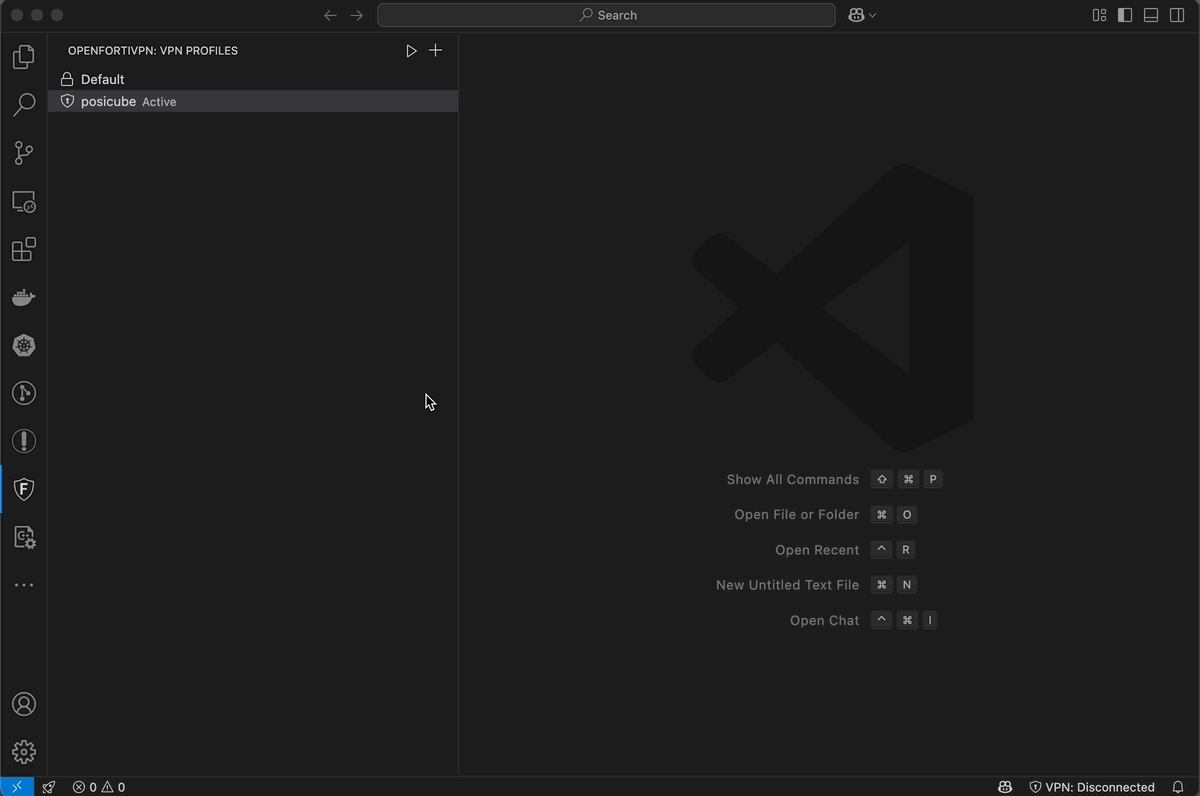
Task: Open the Kubernetes helm-wheel view
Action: (24, 345)
